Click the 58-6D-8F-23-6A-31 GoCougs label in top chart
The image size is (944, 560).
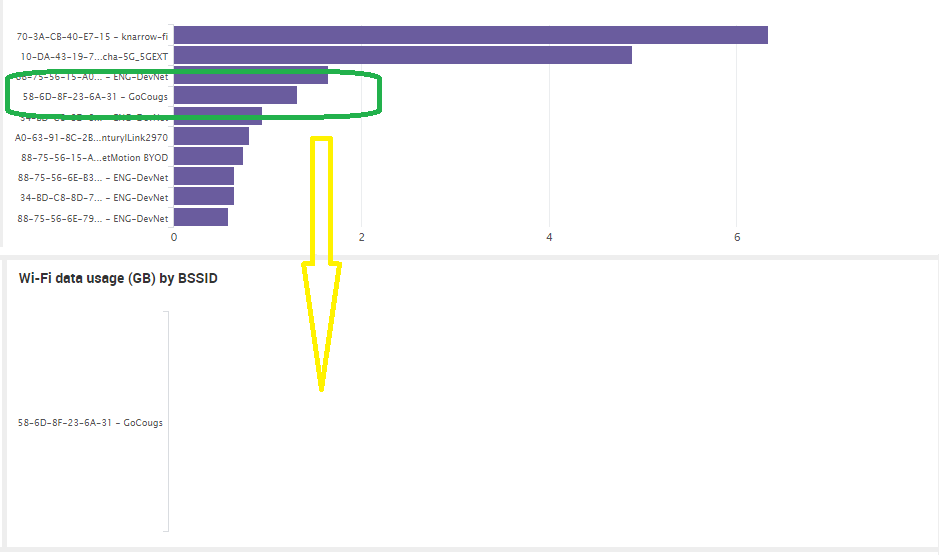pos(95,96)
